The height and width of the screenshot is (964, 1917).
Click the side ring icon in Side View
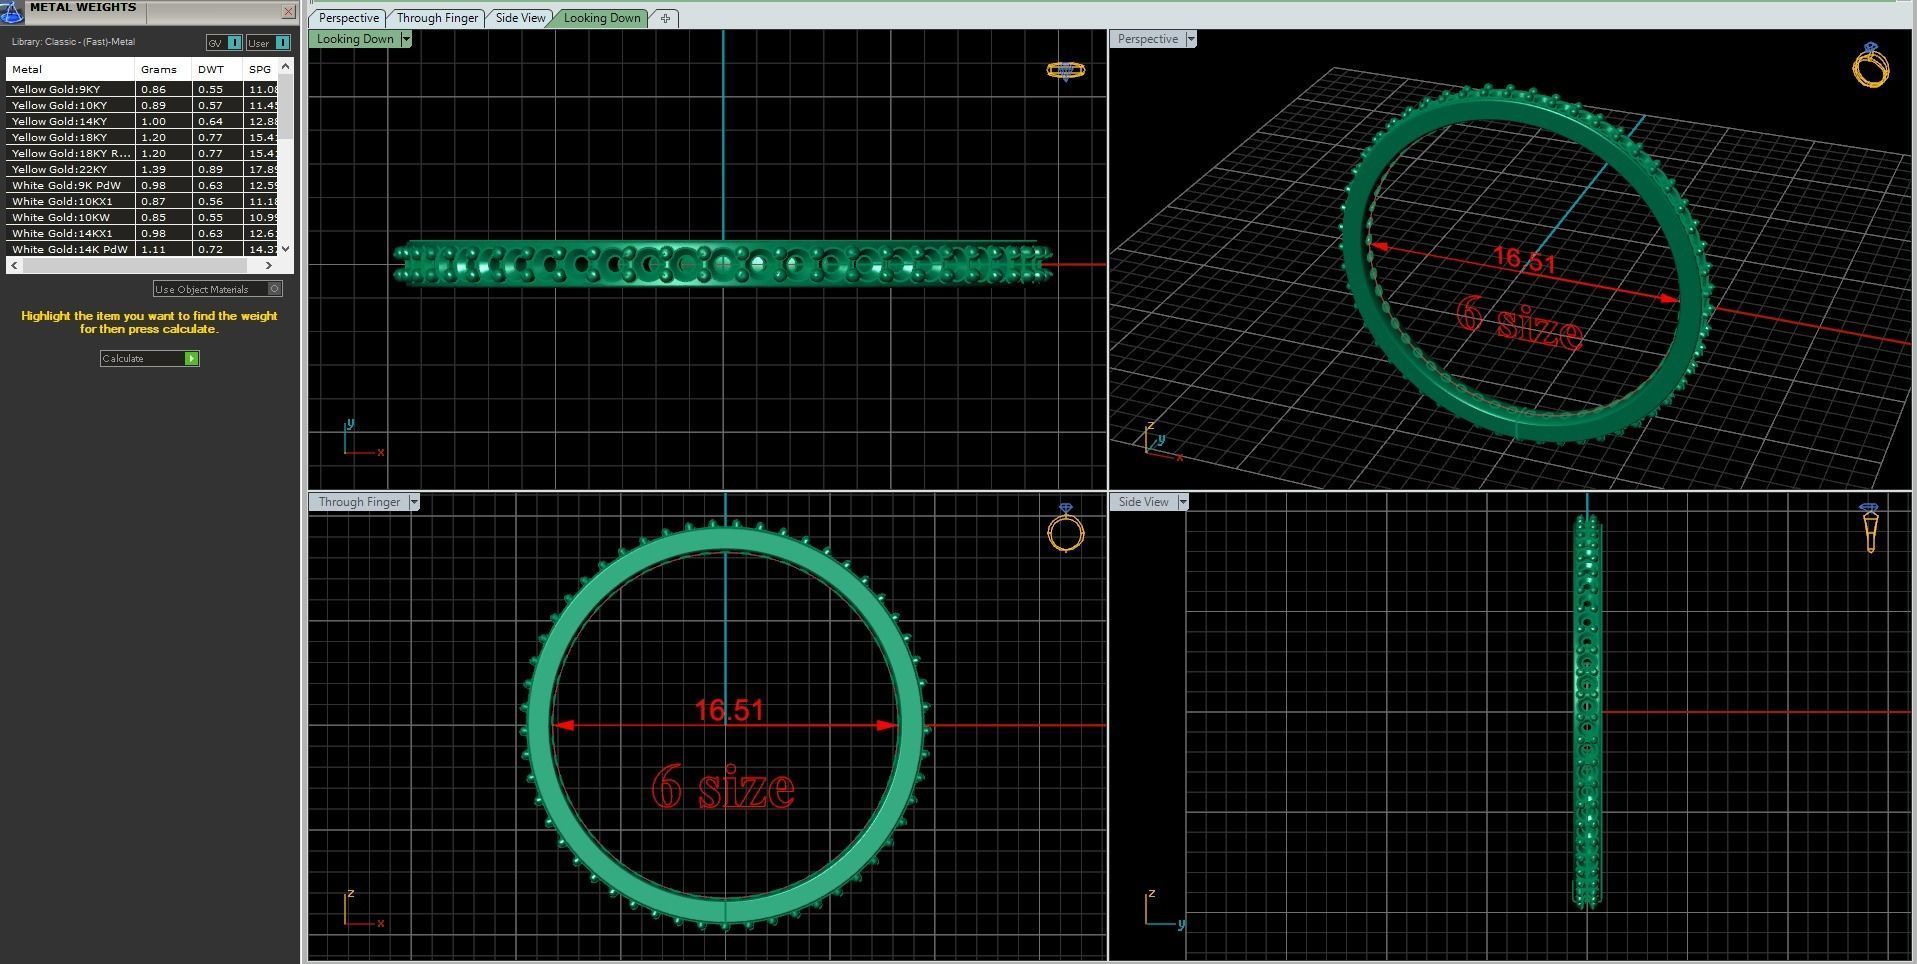(1869, 528)
